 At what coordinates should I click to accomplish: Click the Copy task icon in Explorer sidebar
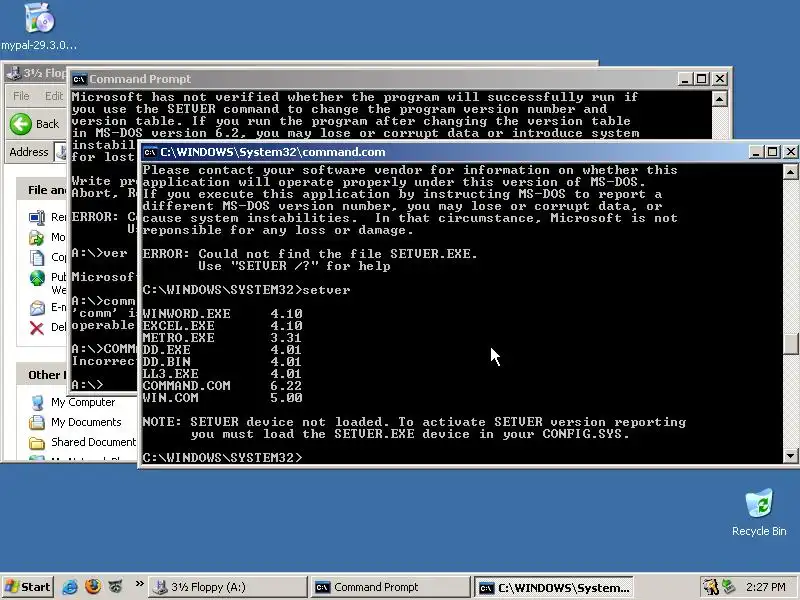click(x=37, y=257)
